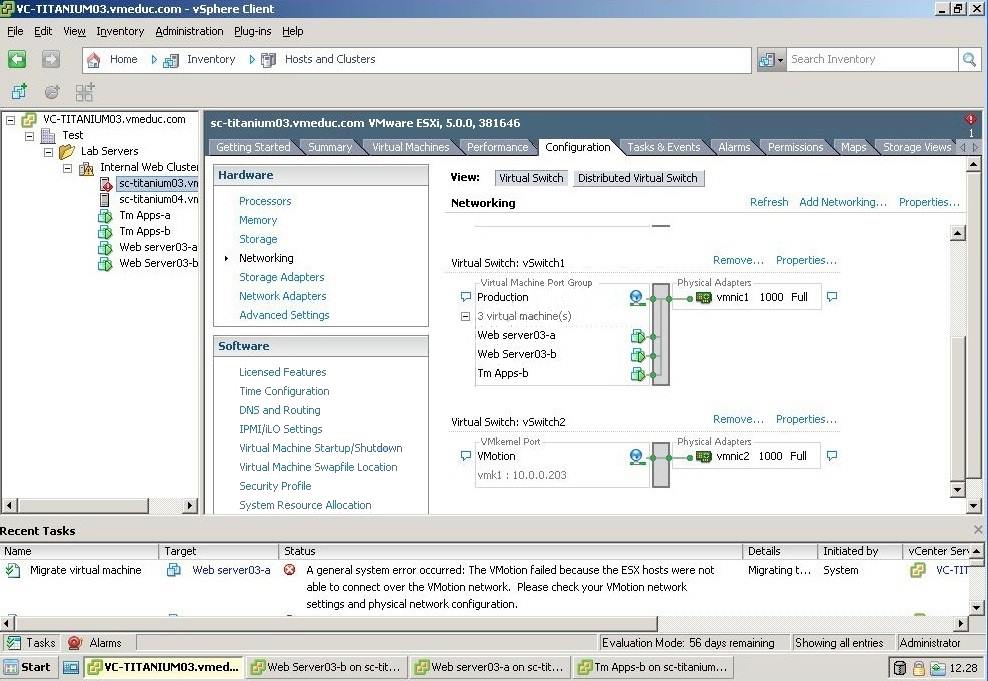Click Properties link for vSwitch1

click(806, 260)
